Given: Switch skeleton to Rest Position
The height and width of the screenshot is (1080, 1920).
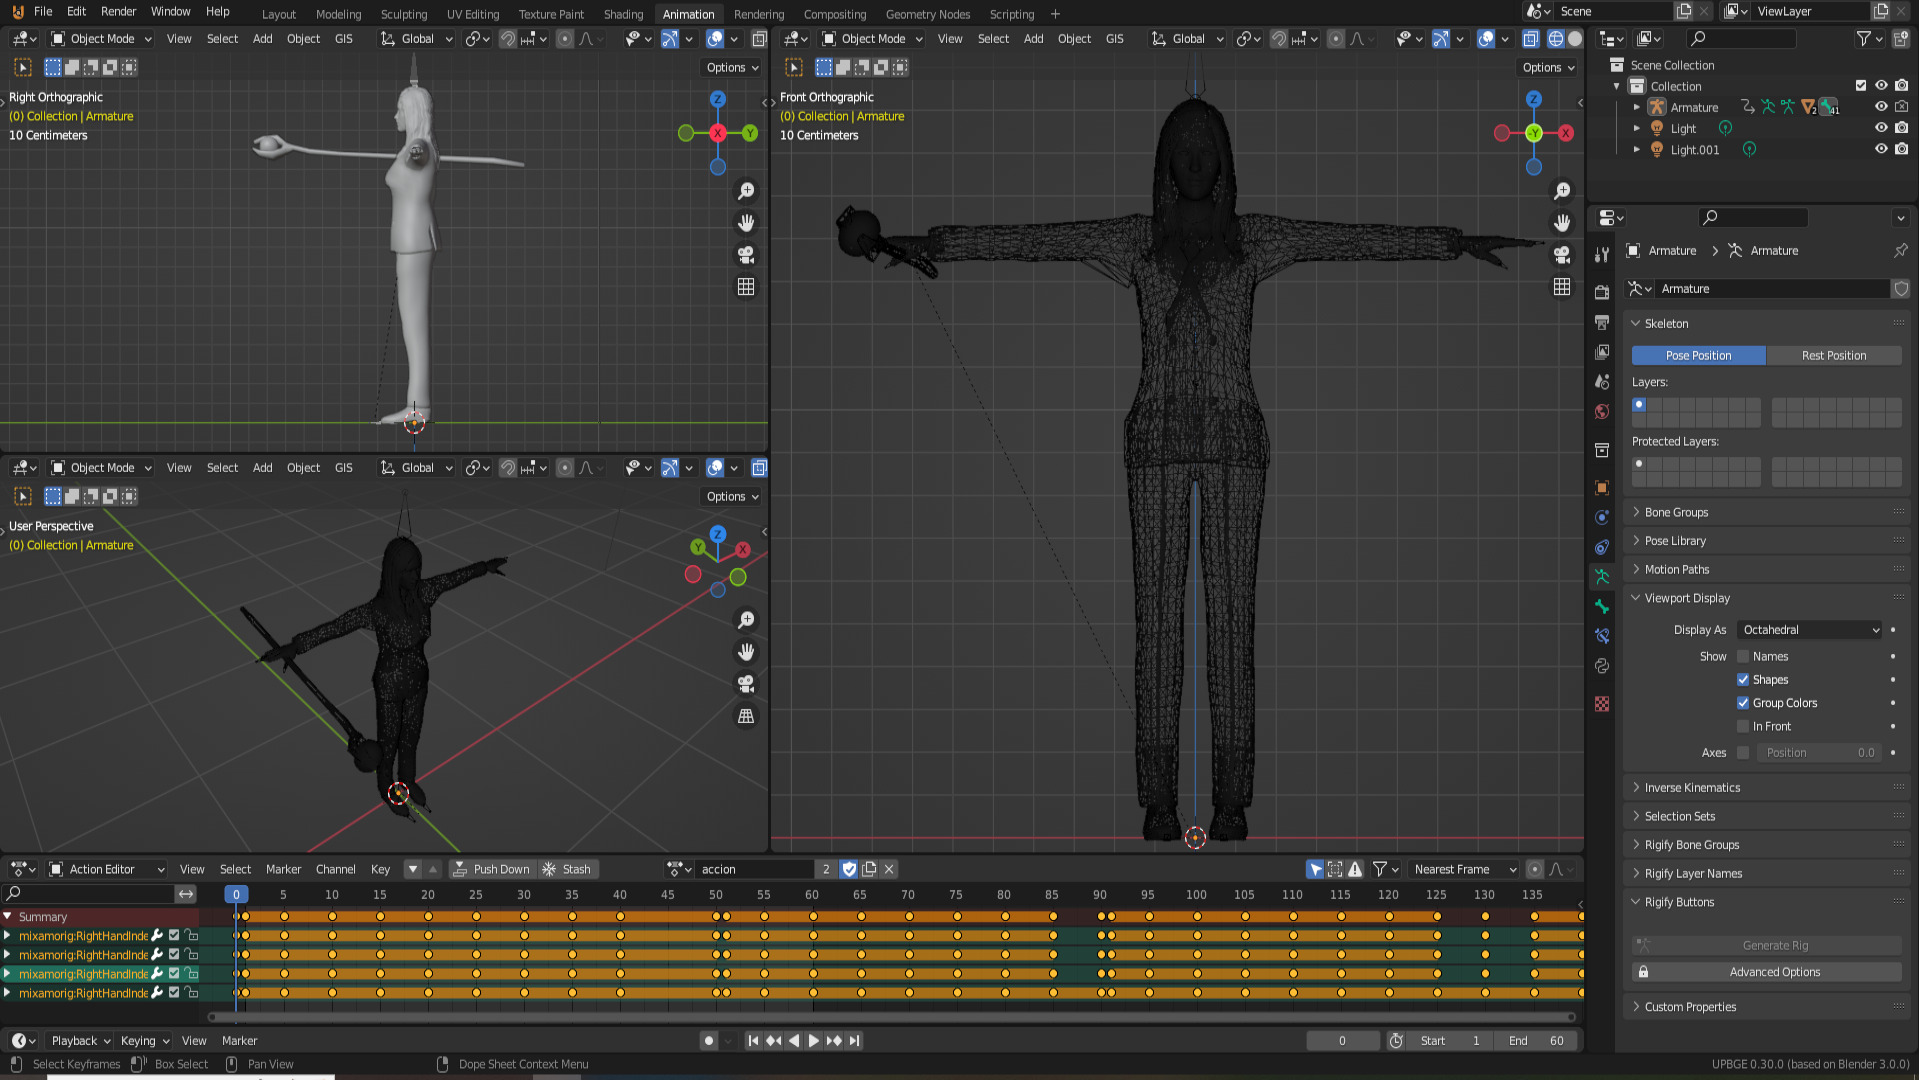Looking at the screenshot, I should point(1834,356).
